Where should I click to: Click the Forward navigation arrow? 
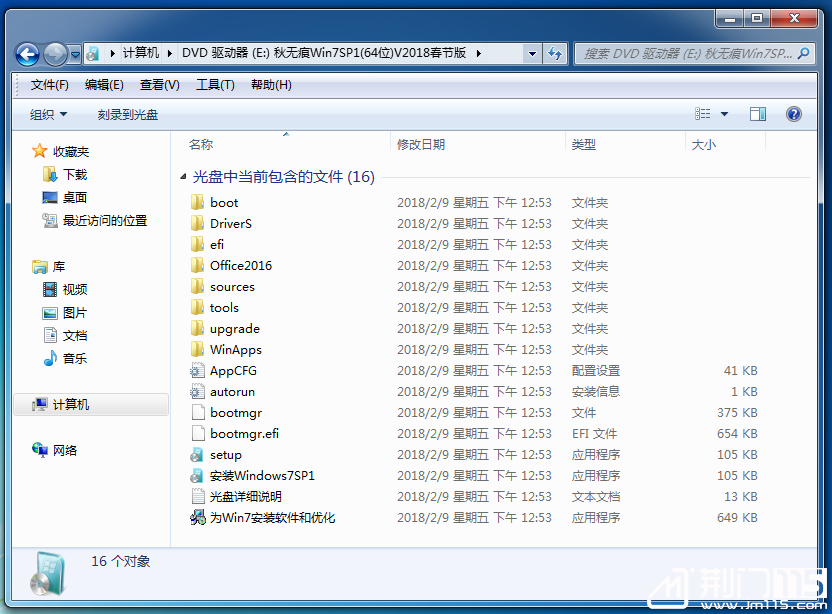point(55,54)
